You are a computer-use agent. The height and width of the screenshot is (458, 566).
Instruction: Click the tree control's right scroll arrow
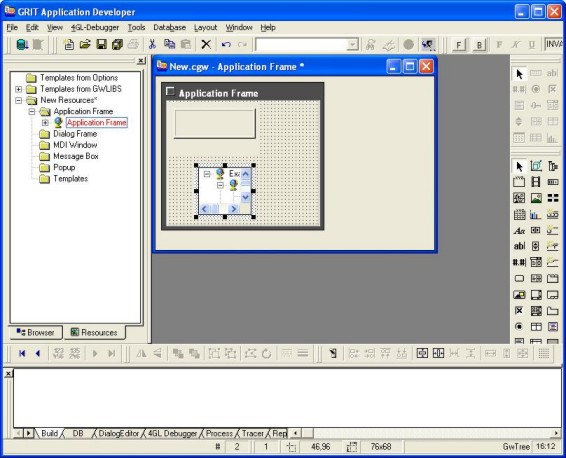click(x=234, y=209)
